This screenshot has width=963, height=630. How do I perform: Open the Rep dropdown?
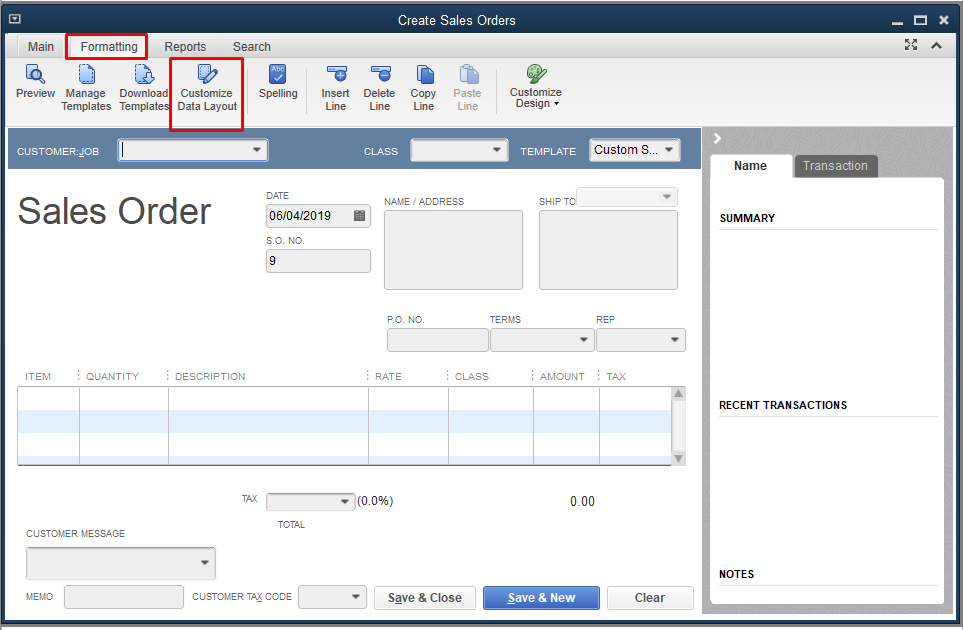[674, 340]
